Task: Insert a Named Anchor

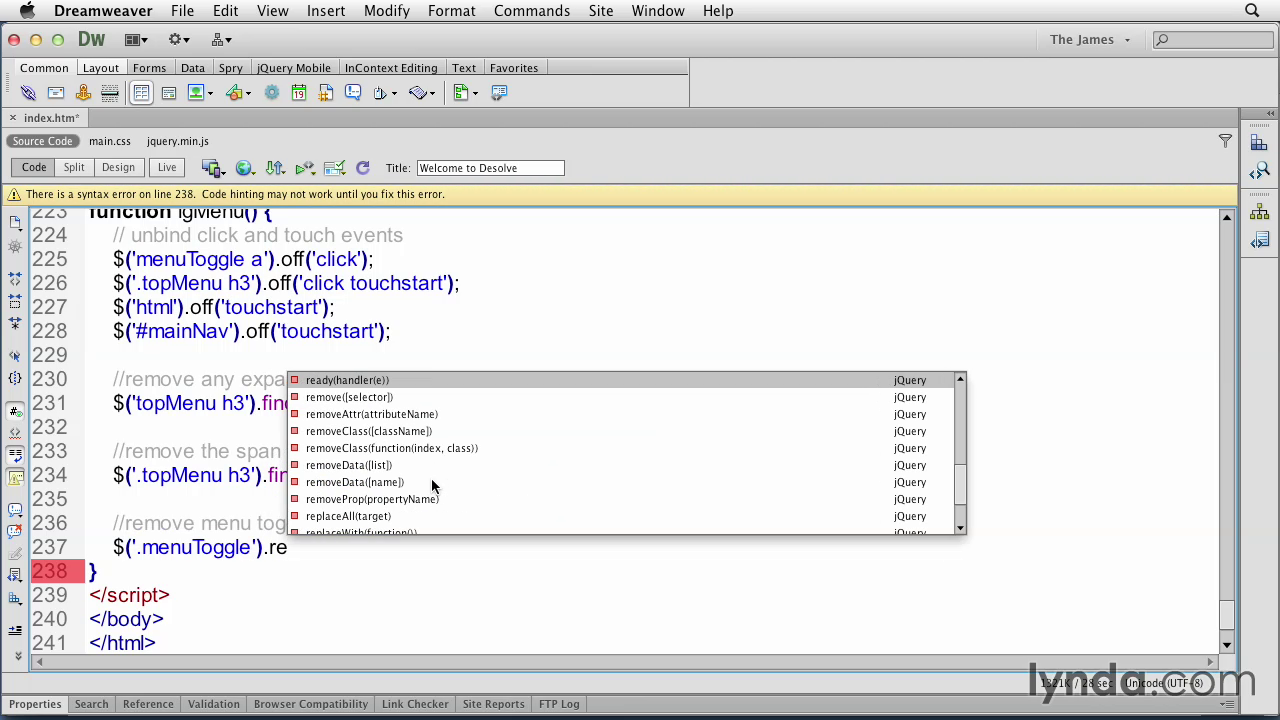Action: (83, 92)
